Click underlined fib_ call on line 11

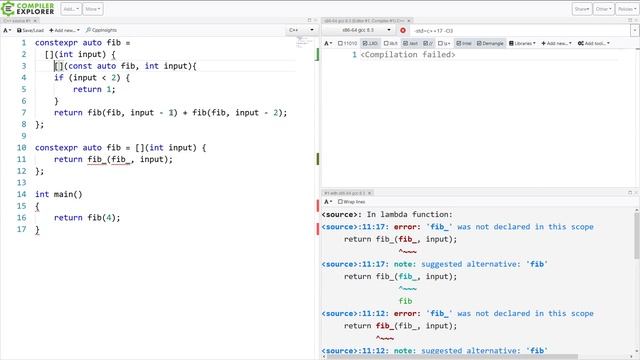click(97, 160)
